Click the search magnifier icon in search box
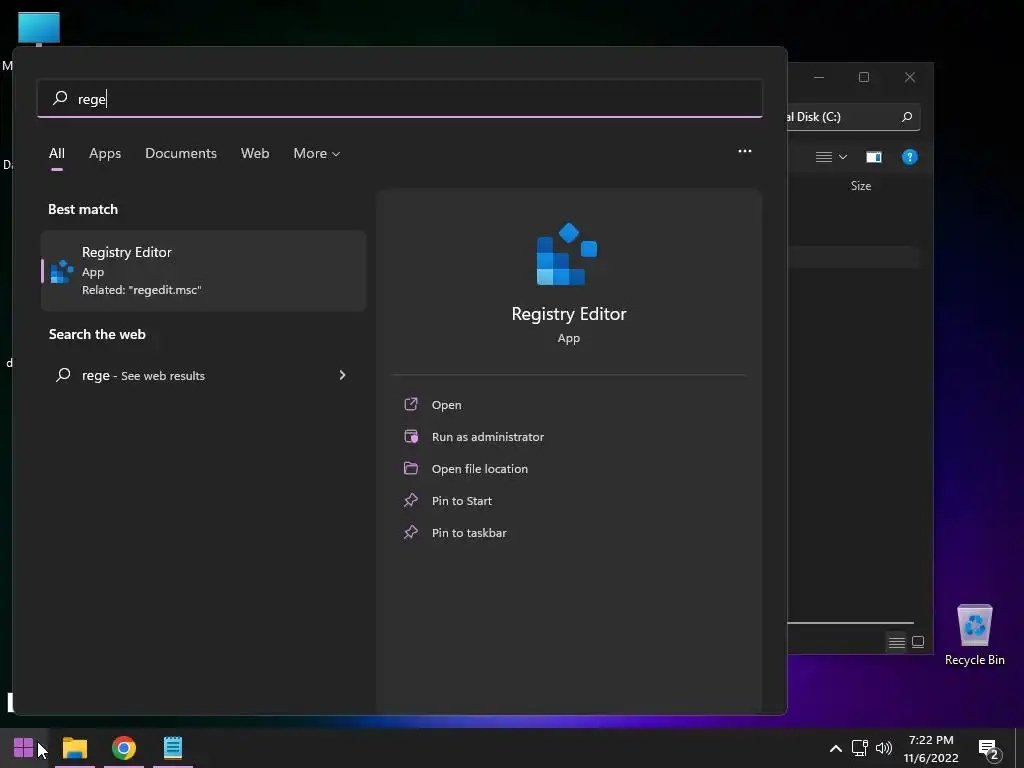This screenshot has height=768, width=1024. pyautogui.click(x=60, y=98)
